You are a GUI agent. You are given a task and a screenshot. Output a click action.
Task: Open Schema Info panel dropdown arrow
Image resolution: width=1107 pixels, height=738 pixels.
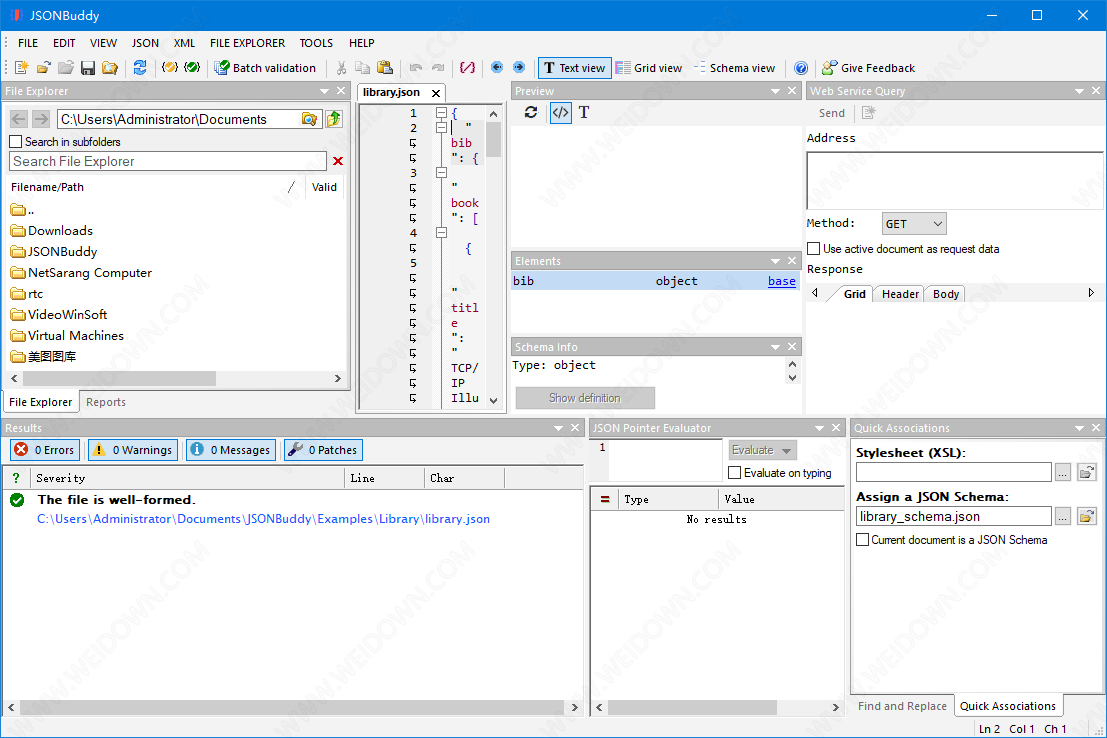tap(775, 347)
